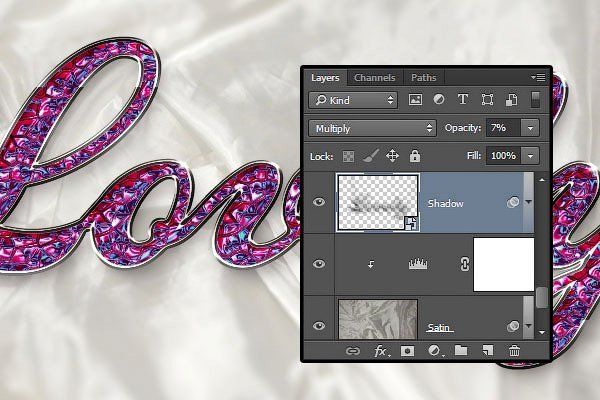This screenshot has height=400, width=600.
Task: Filter layers by adjustment layer icon
Action: pyautogui.click(x=439, y=100)
